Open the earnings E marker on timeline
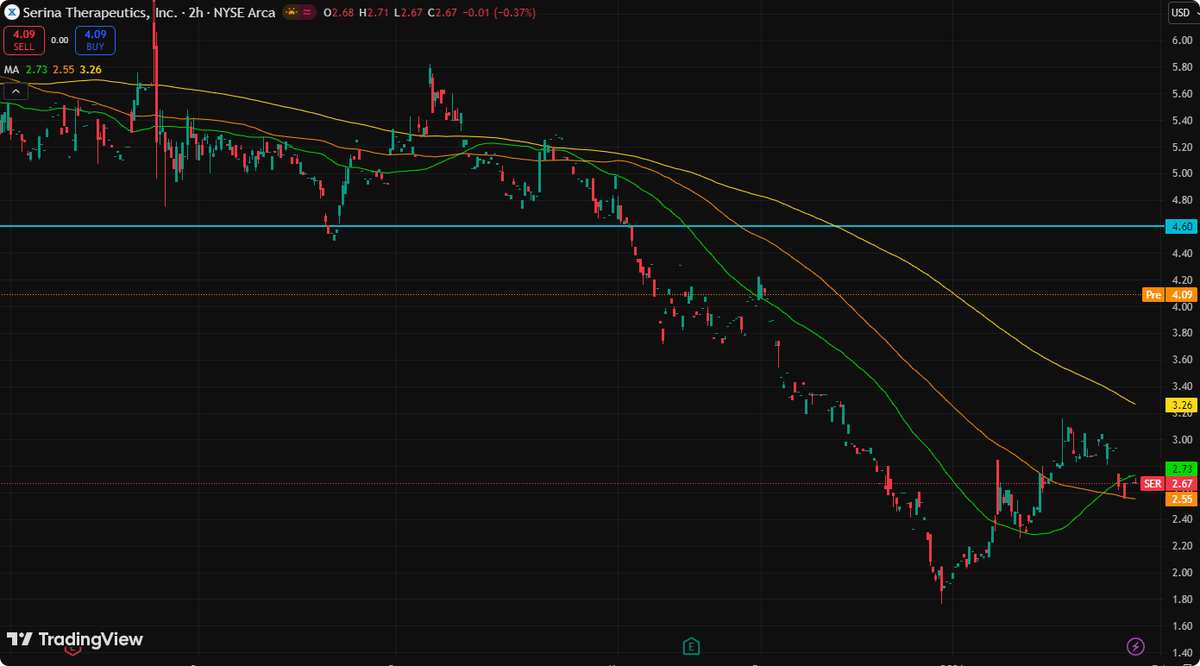Viewport: 1200px width, 666px height. pos(690,646)
